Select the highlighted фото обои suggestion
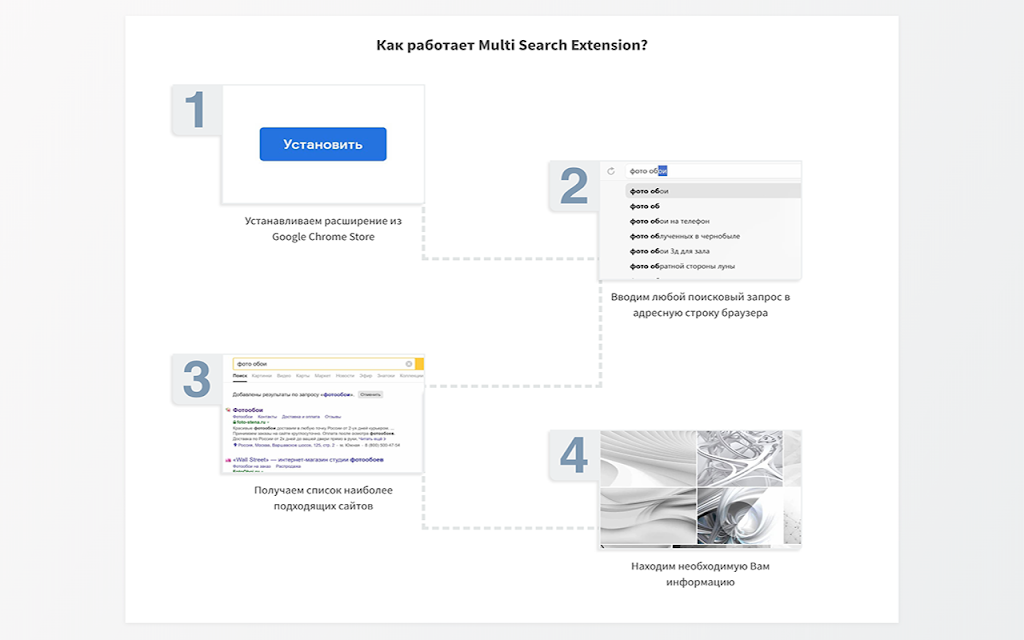The height and width of the screenshot is (640, 1024). point(712,191)
